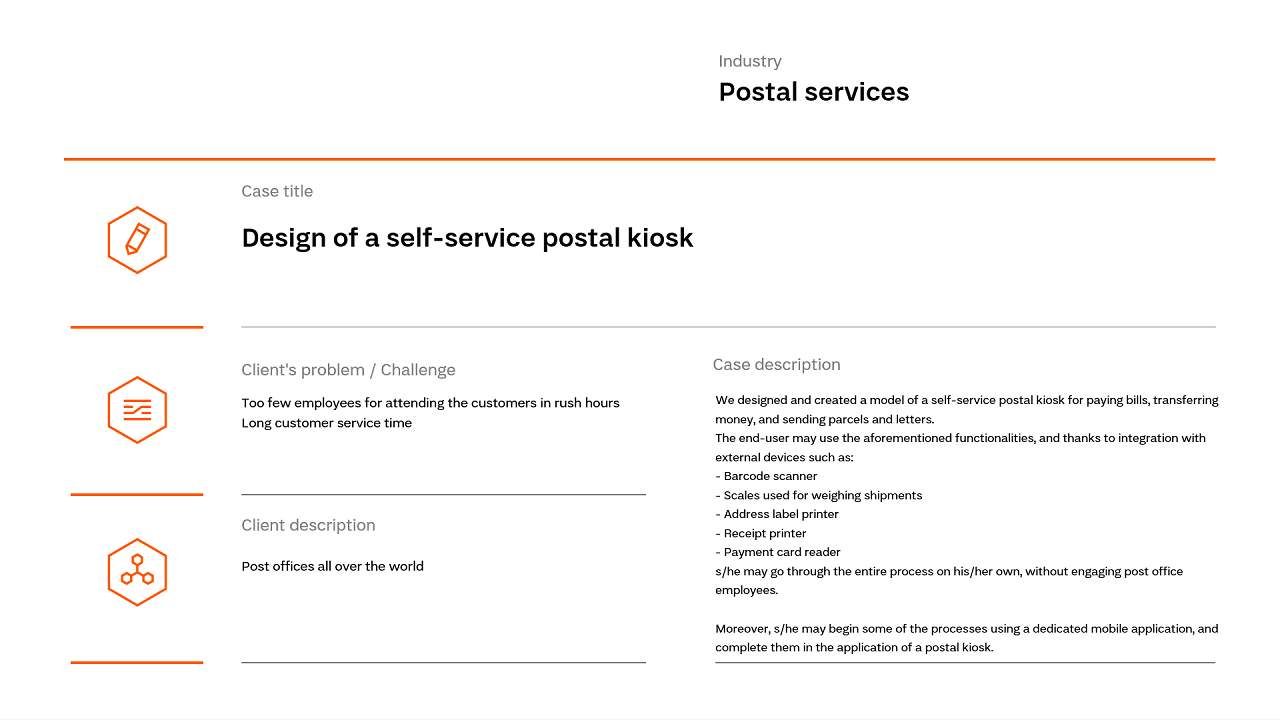This screenshot has height=720, width=1280.
Task: Select the 'Case title' label
Action: (277, 191)
